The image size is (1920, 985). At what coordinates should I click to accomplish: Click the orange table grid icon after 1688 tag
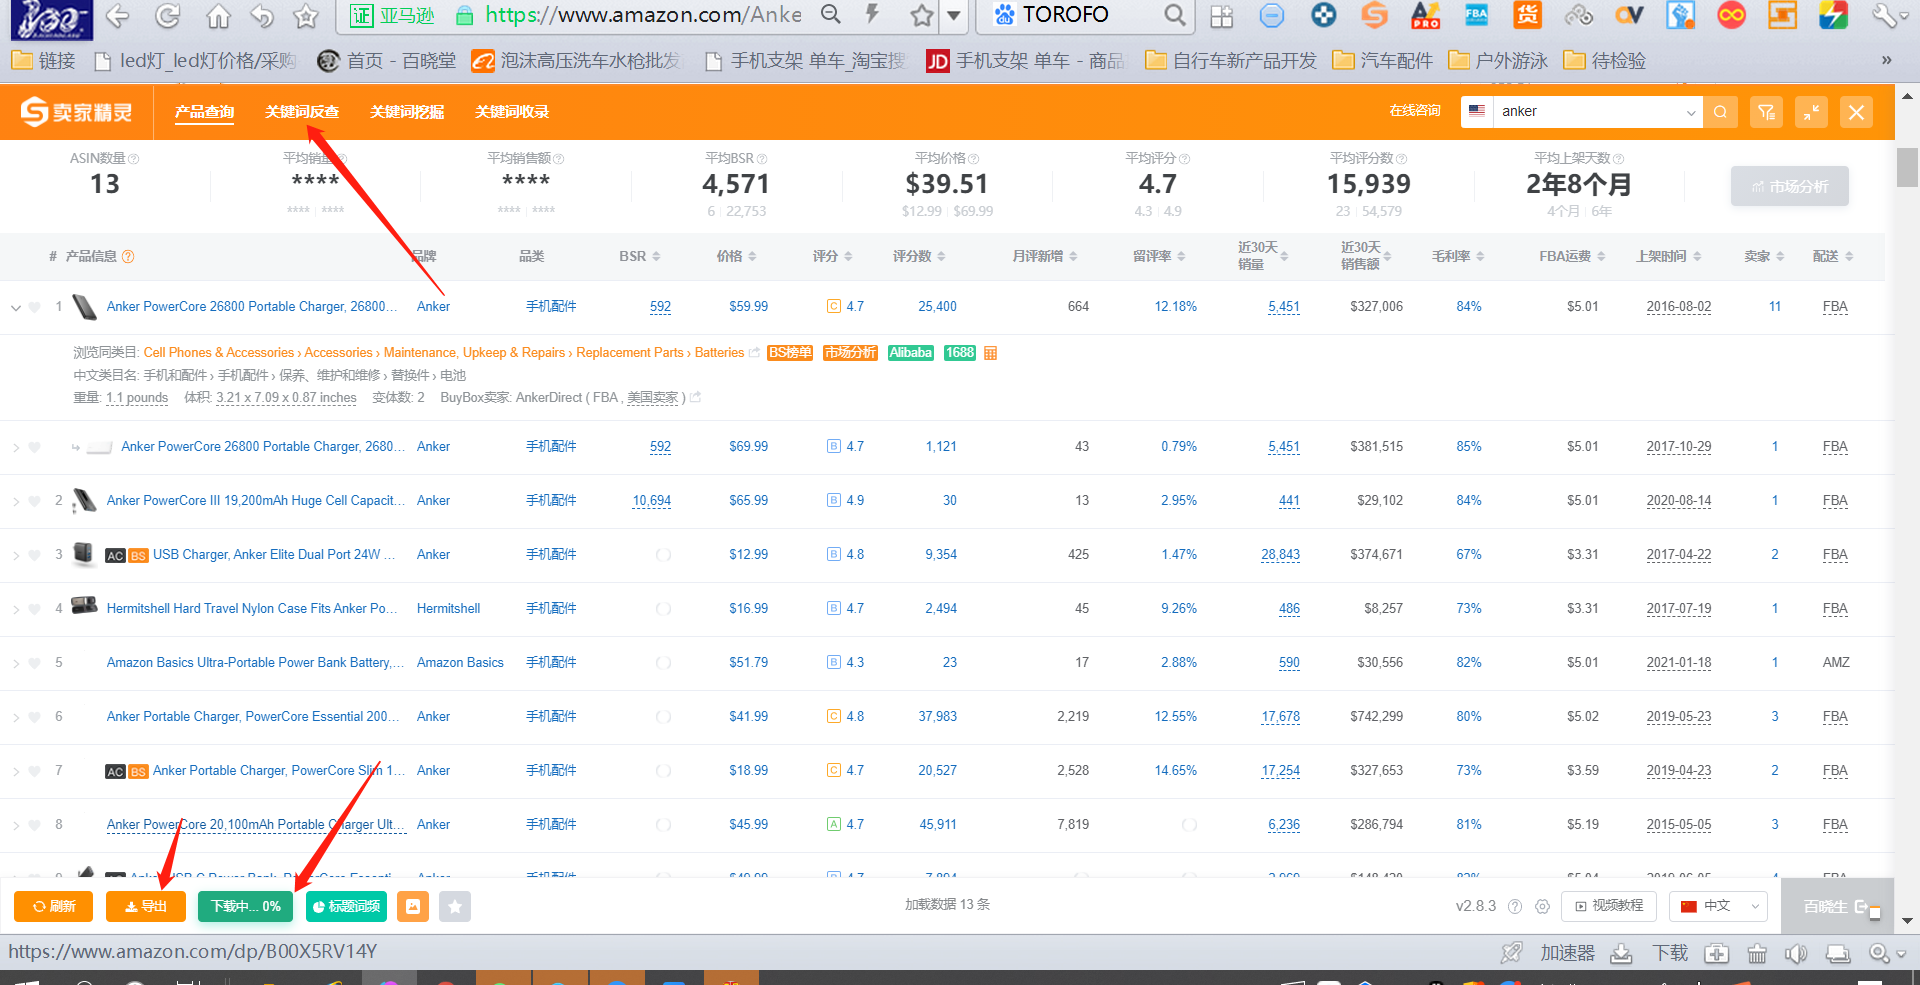(990, 353)
